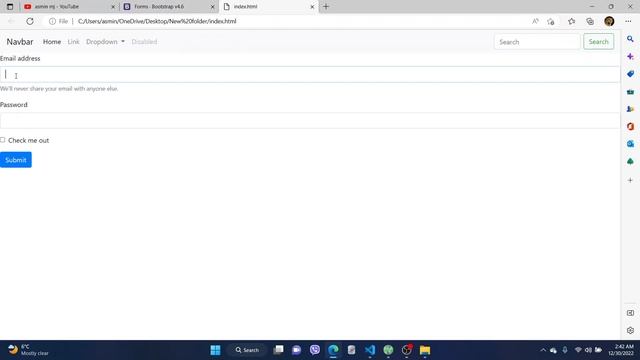Click the Link navbar item
640x360 pixels.
tap(73, 42)
